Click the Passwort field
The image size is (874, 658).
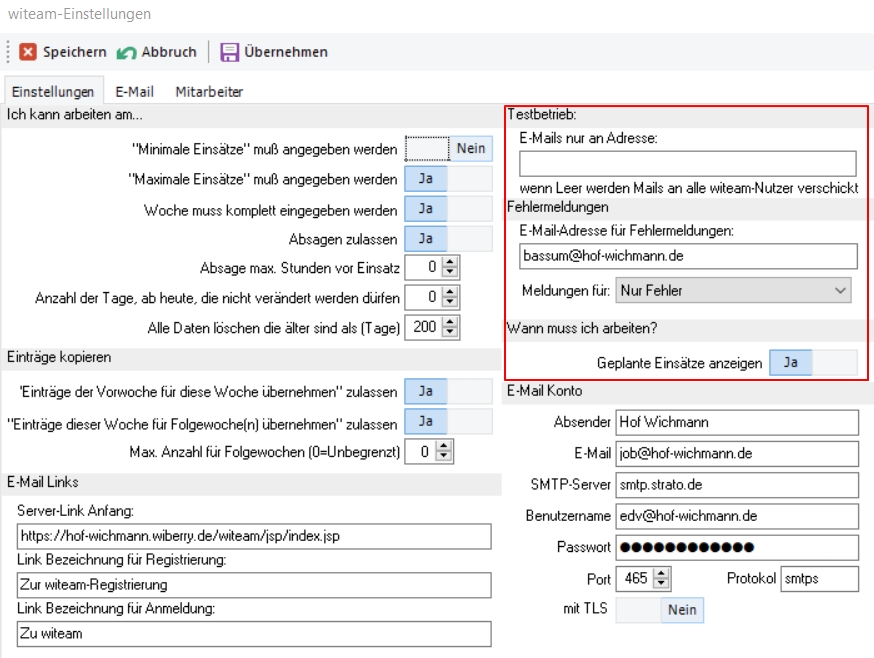(x=736, y=547)
